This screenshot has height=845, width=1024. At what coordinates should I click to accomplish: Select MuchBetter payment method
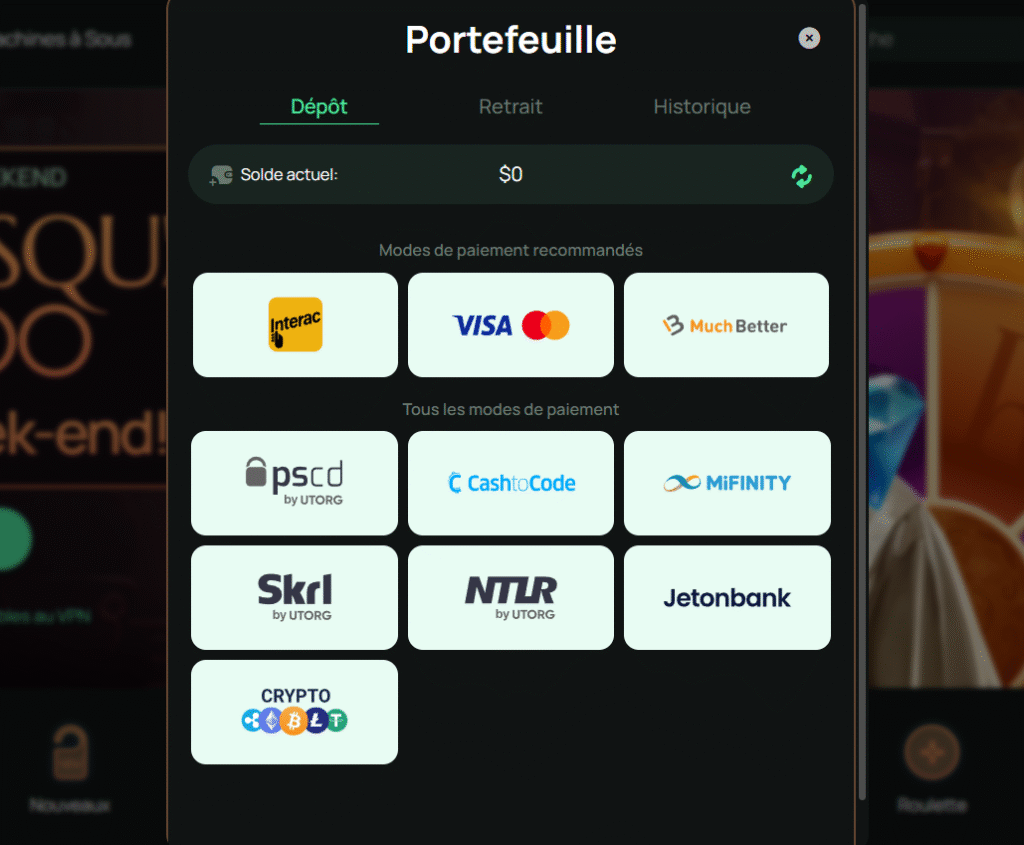[x=726, y=325]
